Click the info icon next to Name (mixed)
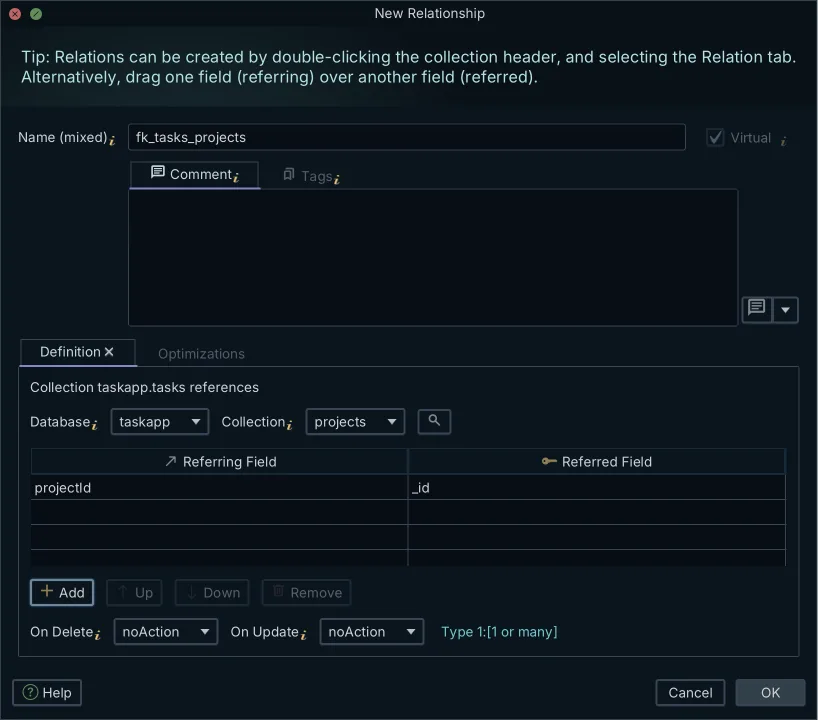 pos(112,140)
